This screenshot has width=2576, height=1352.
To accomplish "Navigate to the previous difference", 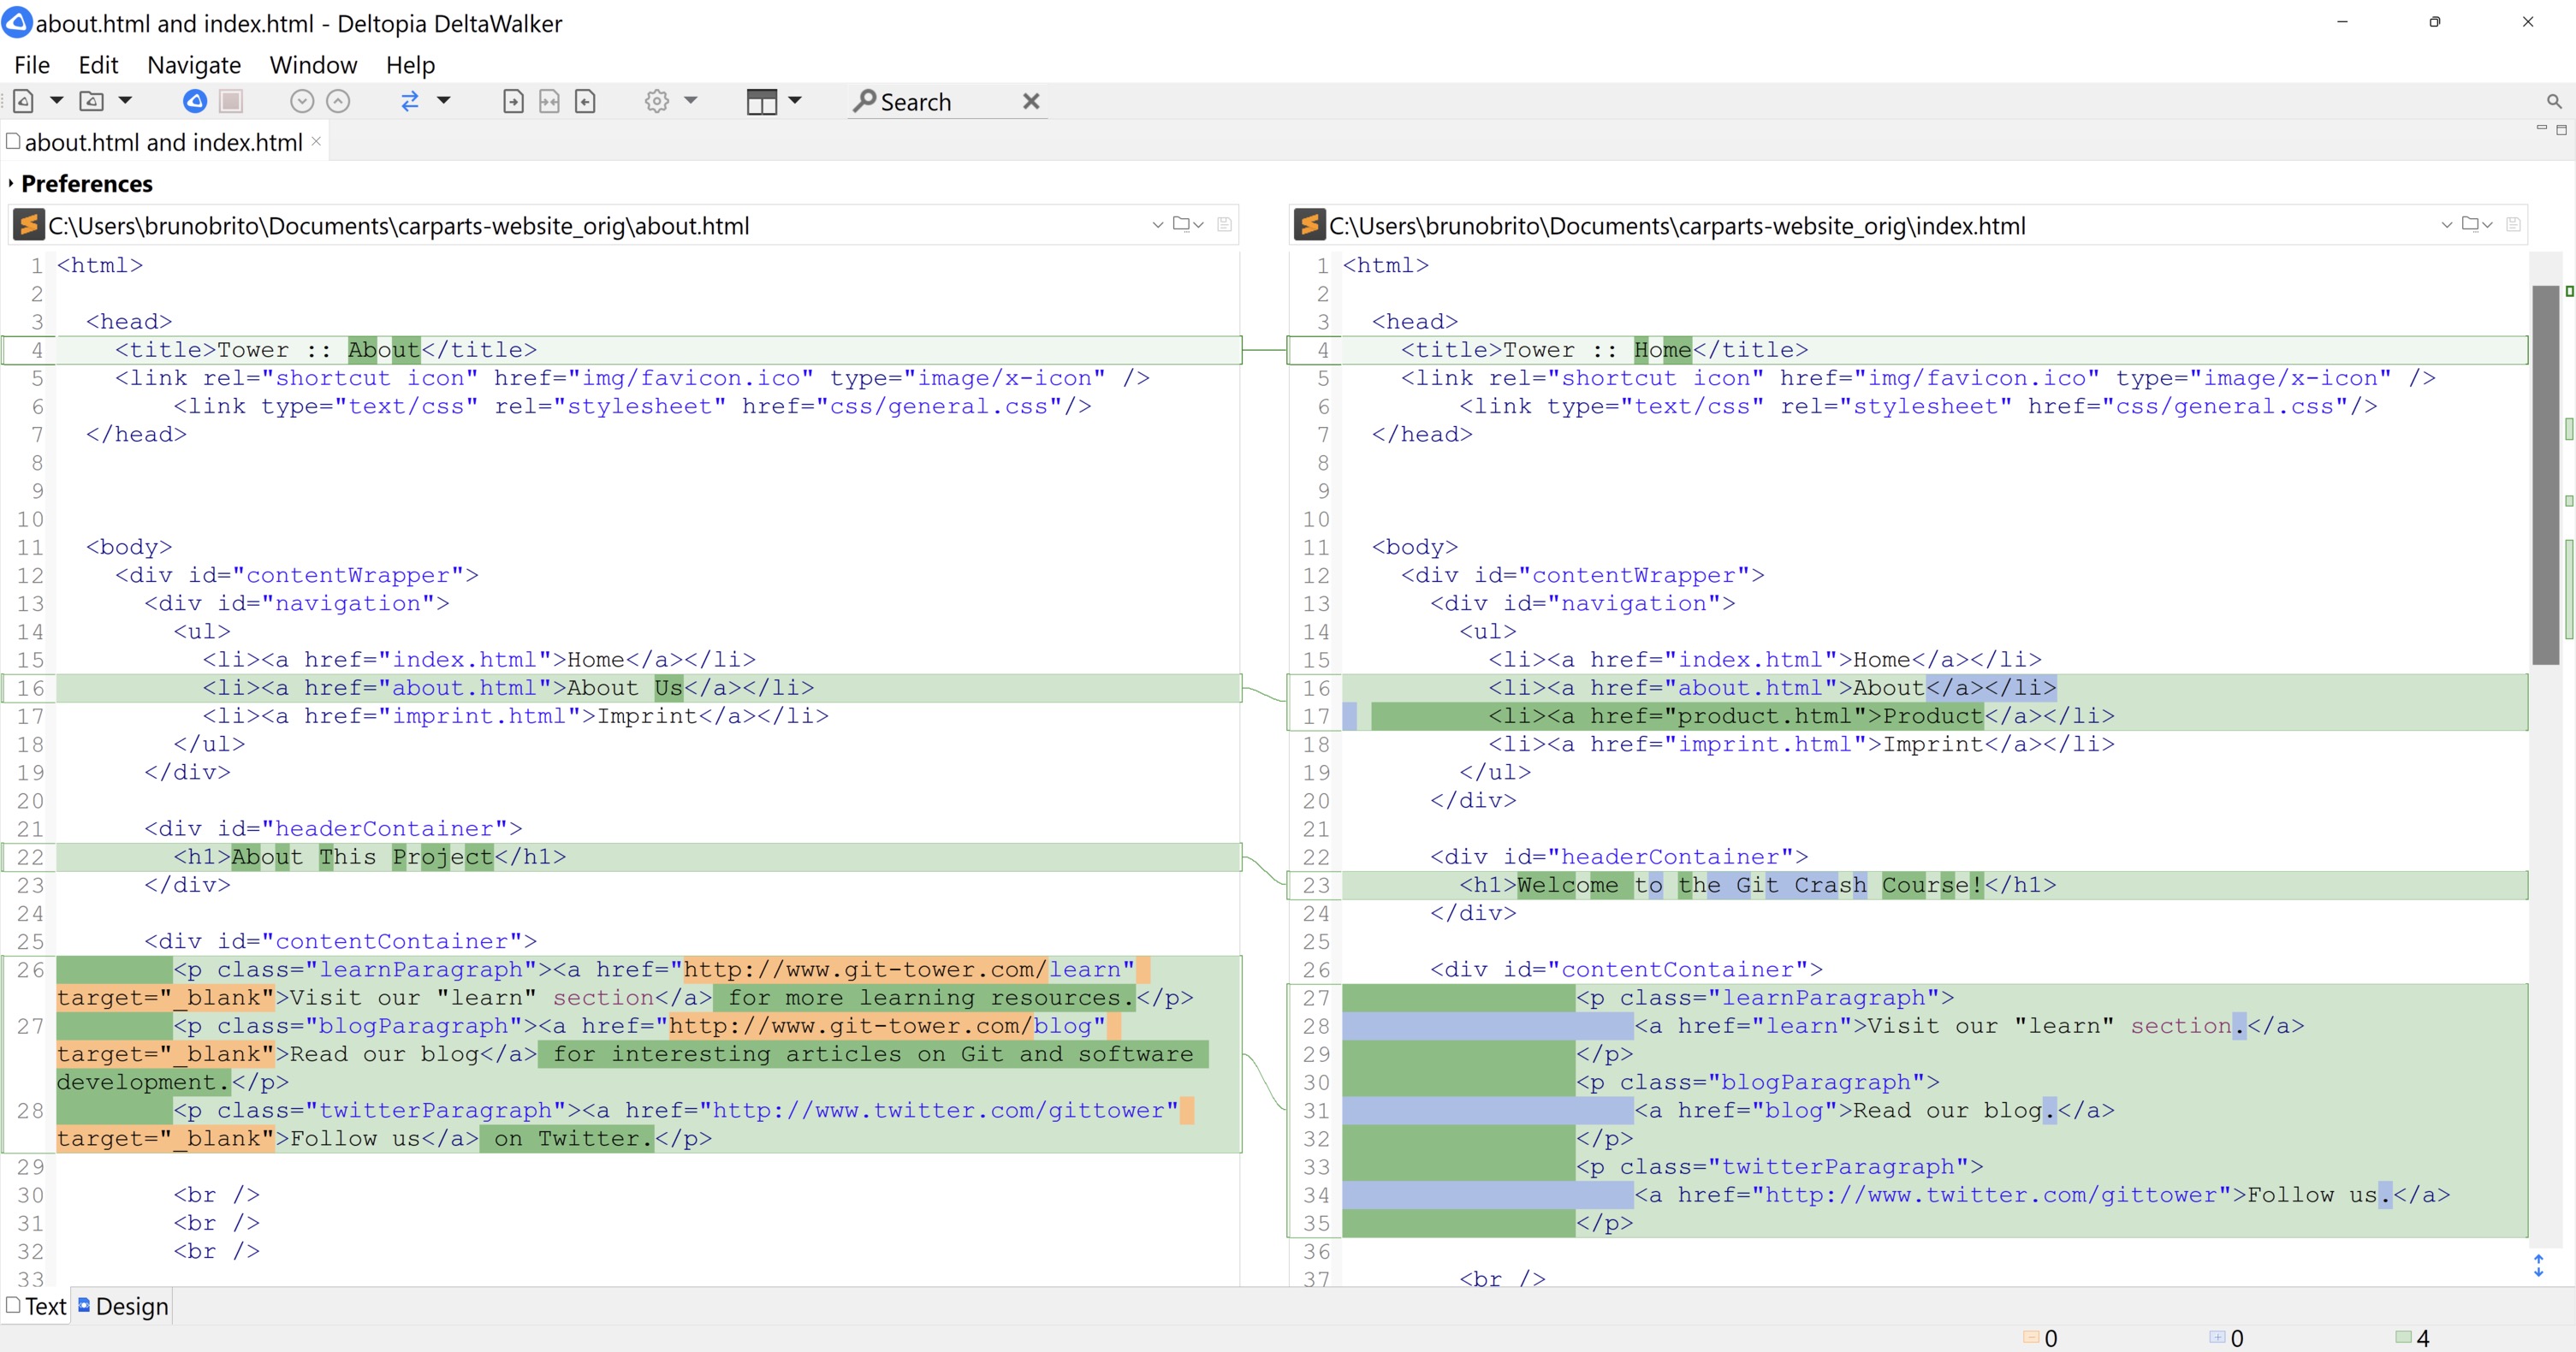I will pyautogui.click(x=340, y=100).
